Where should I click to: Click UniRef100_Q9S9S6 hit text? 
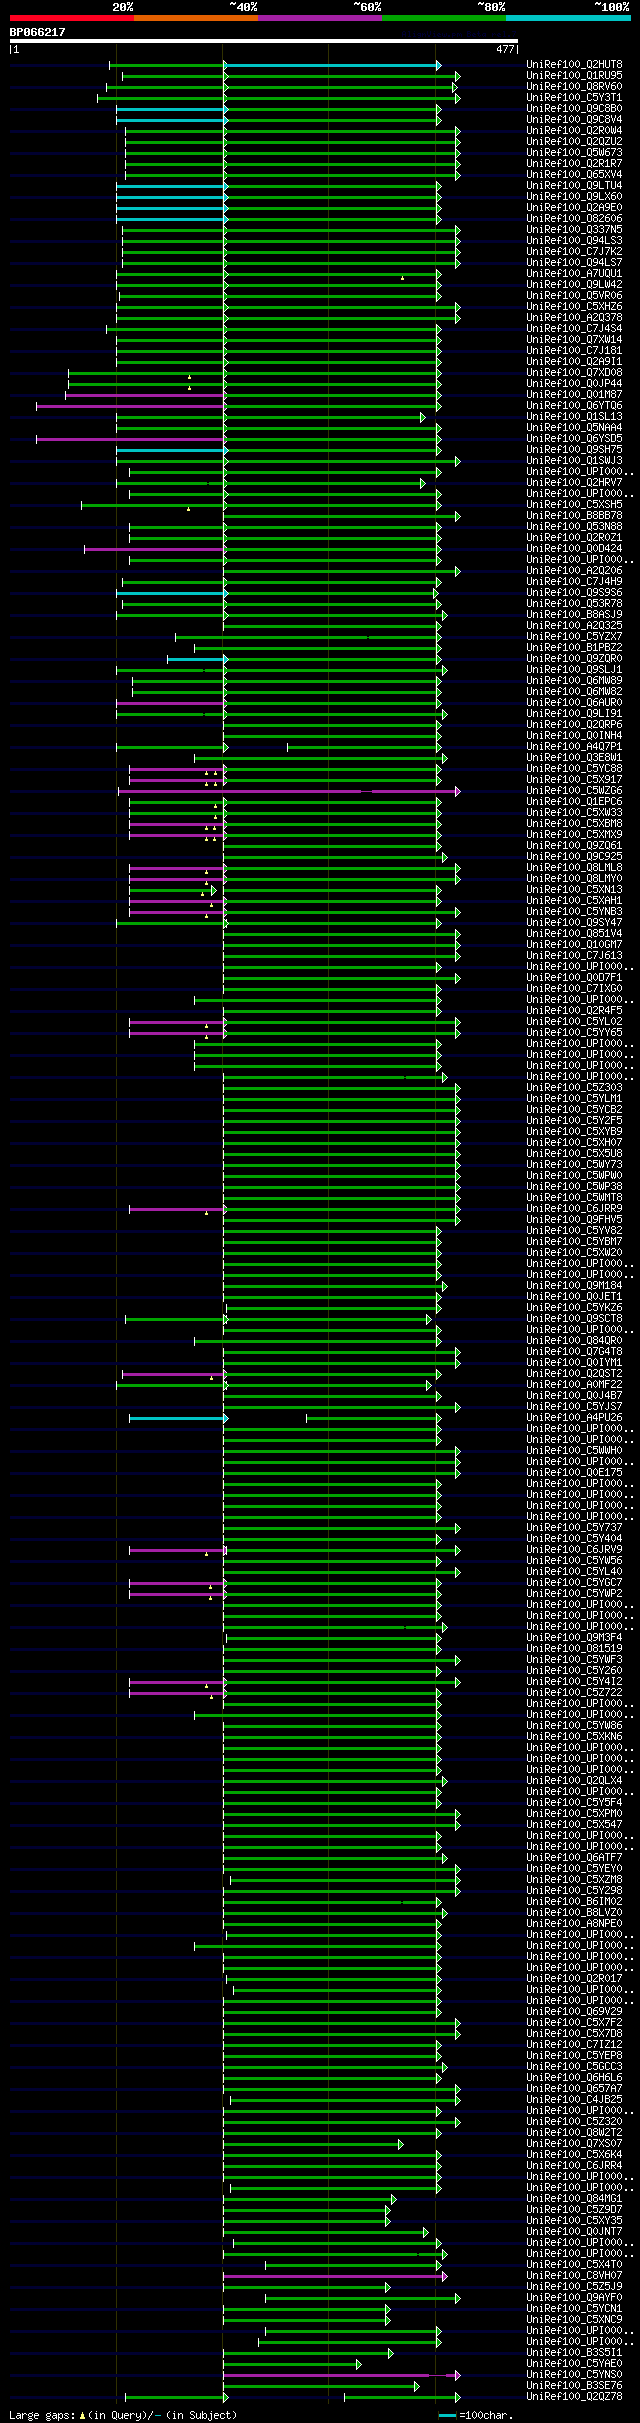point(574,593)
